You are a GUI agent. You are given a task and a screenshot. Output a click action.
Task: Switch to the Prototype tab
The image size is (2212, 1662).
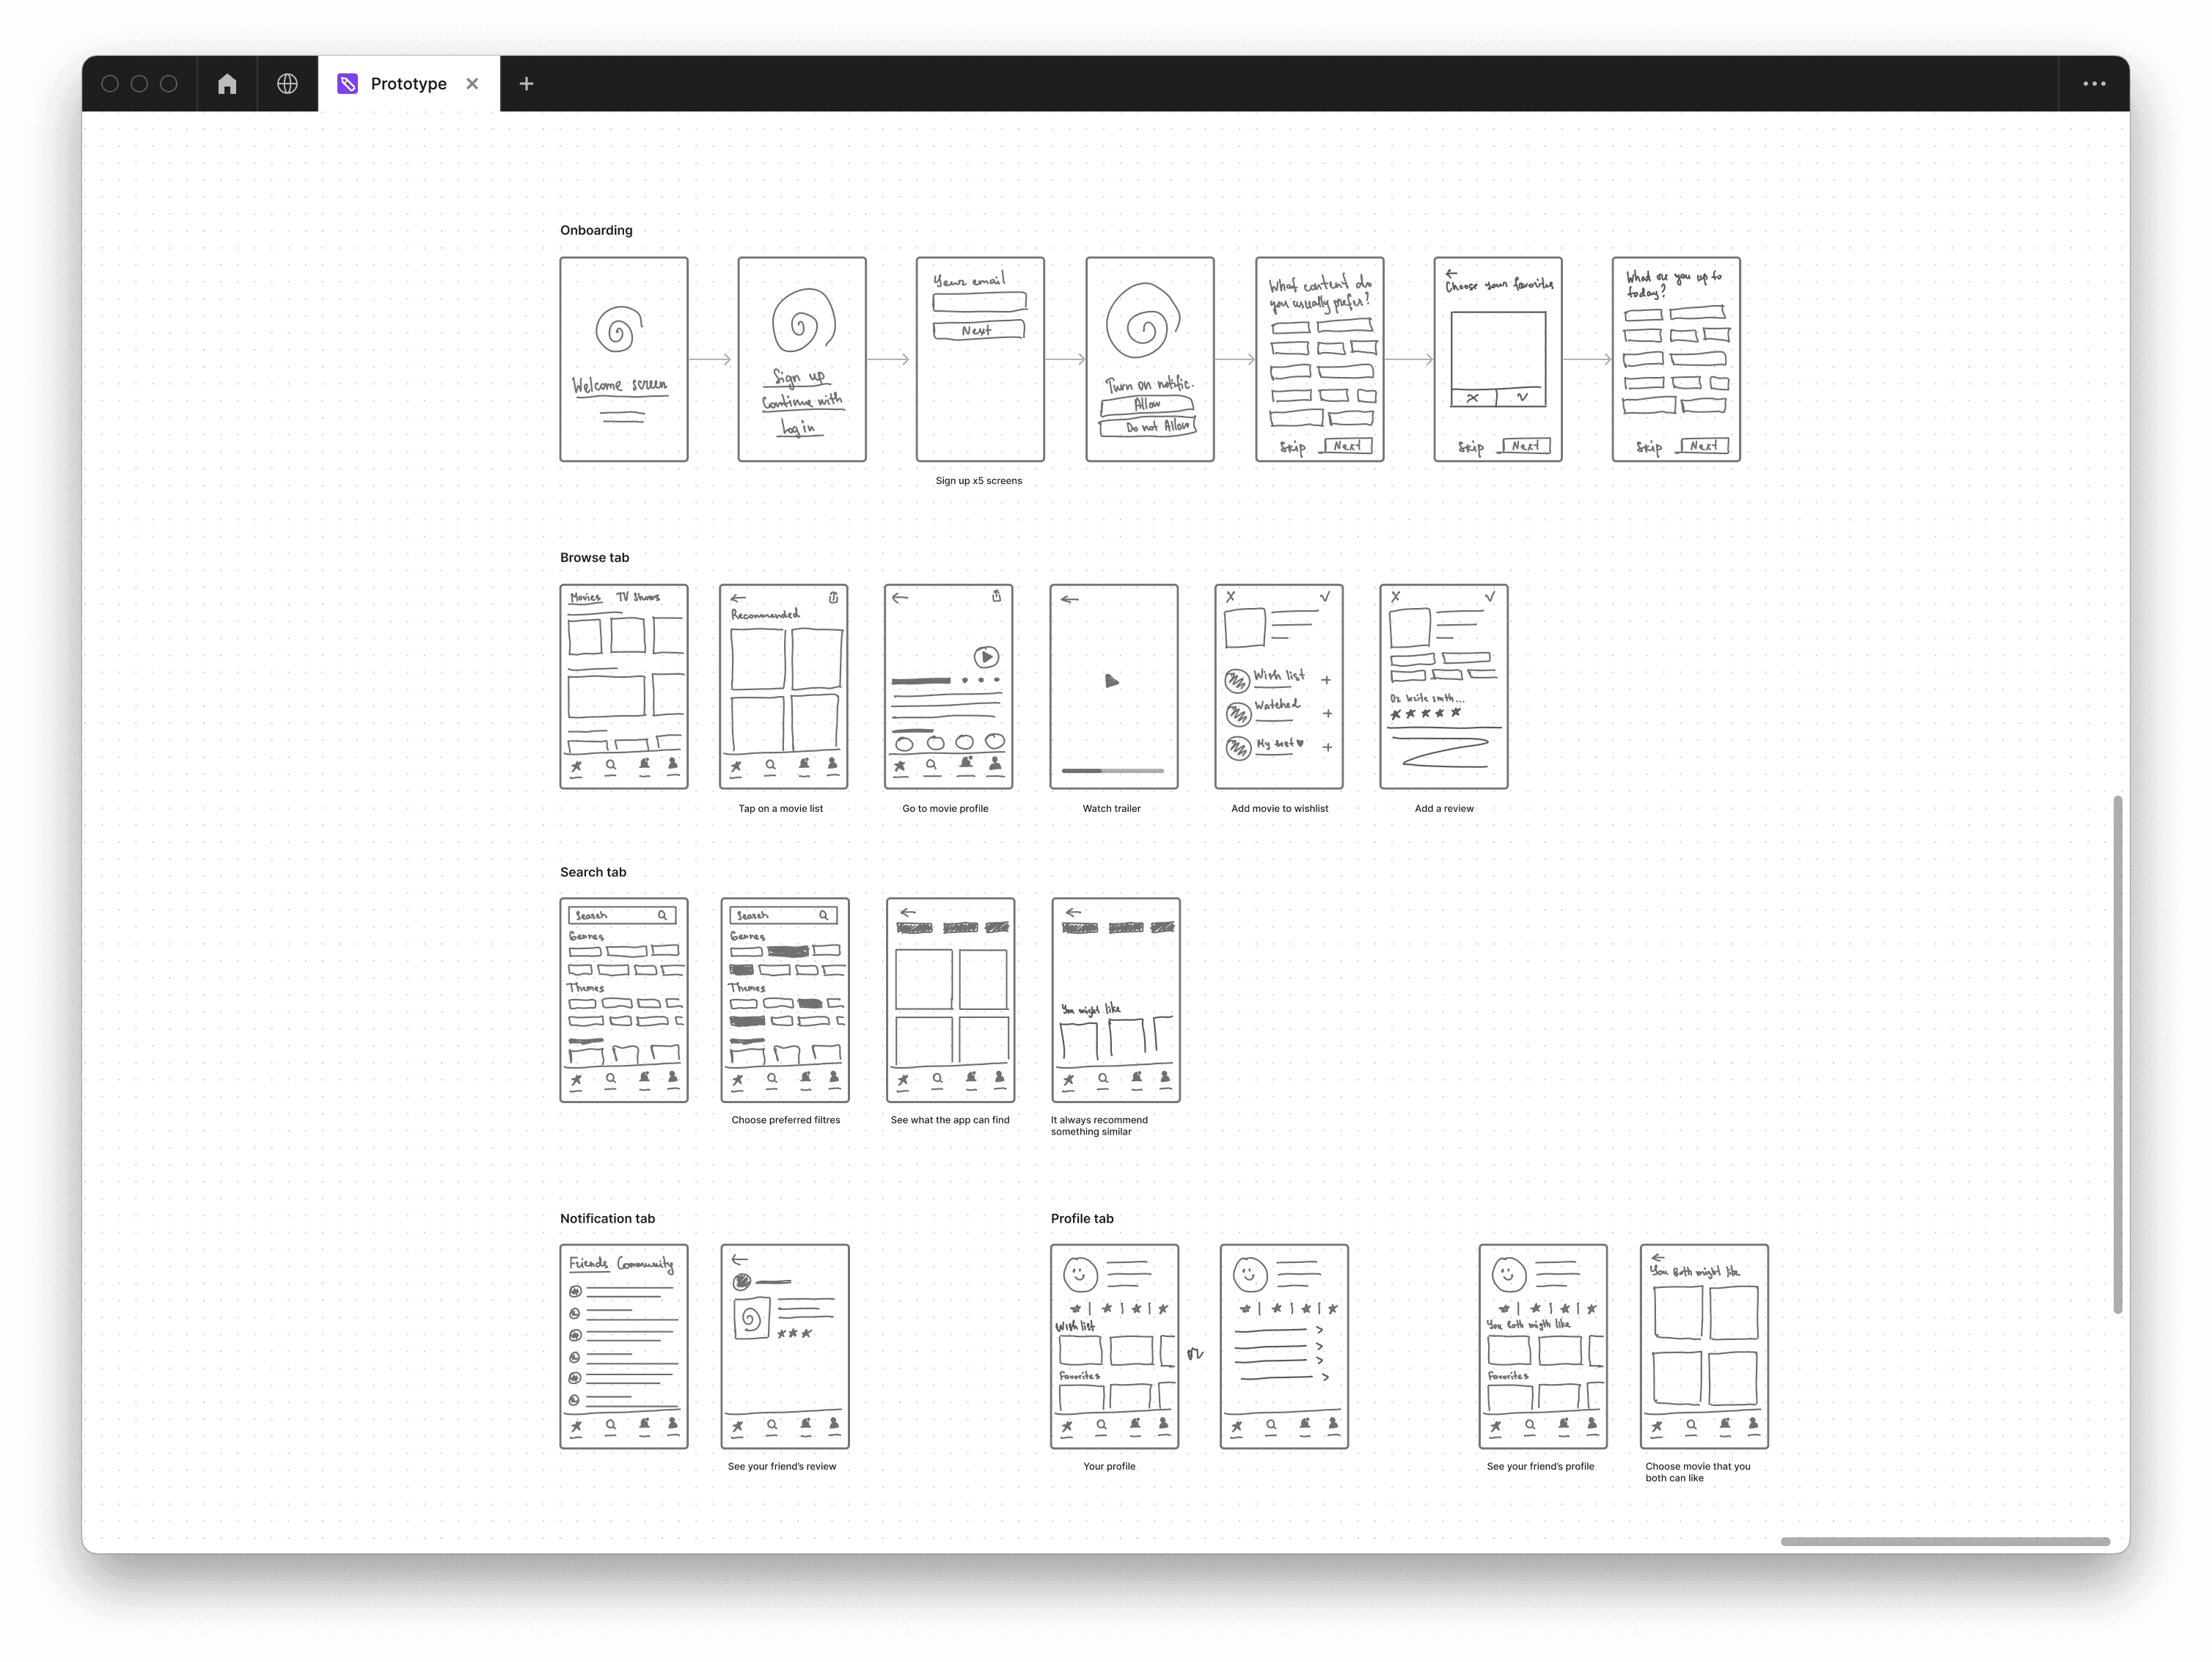[x=408, y=84]
